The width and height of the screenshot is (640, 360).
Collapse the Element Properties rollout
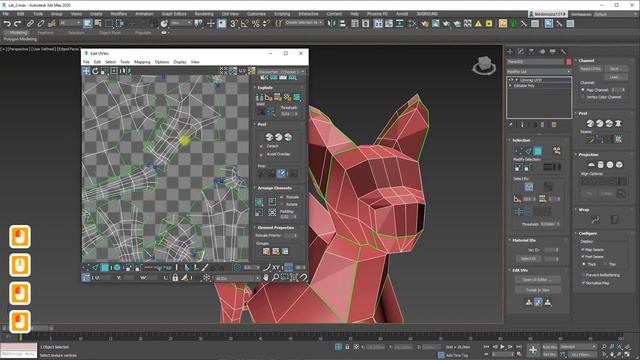(256, 228)
